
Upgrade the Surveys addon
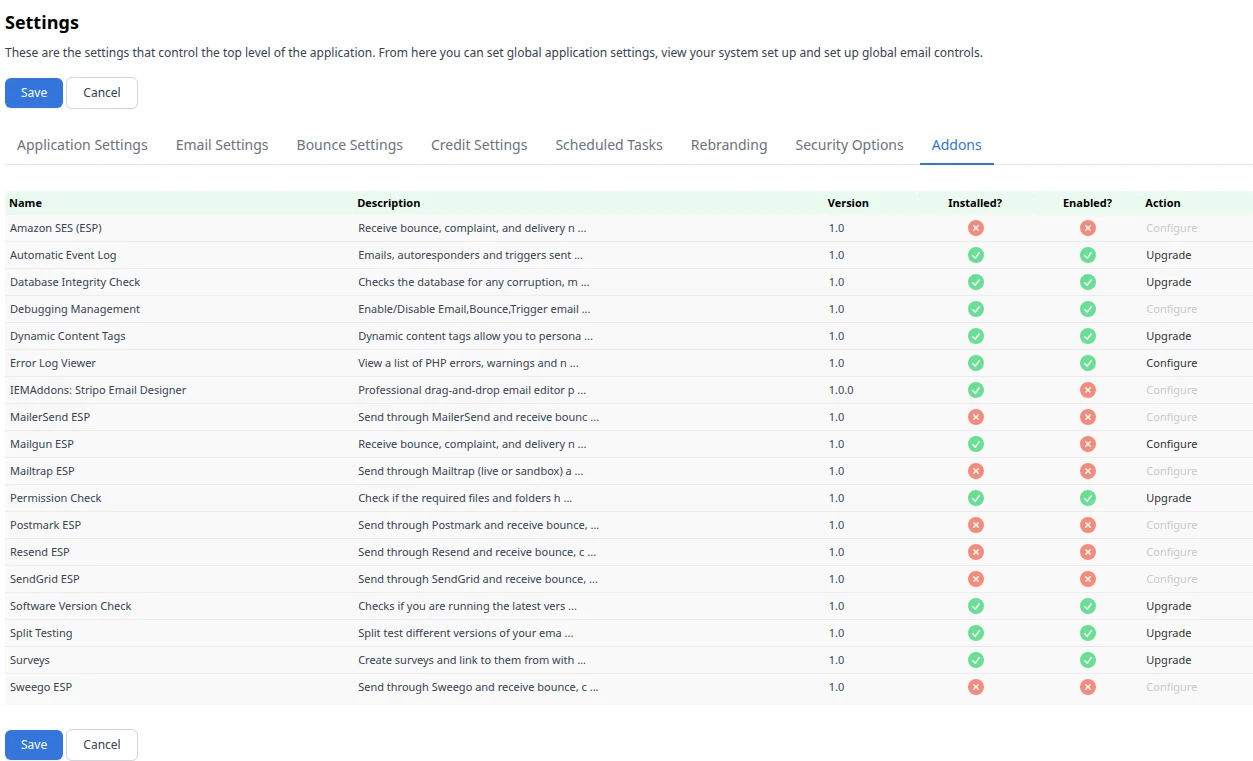[x=1168, y=660]
